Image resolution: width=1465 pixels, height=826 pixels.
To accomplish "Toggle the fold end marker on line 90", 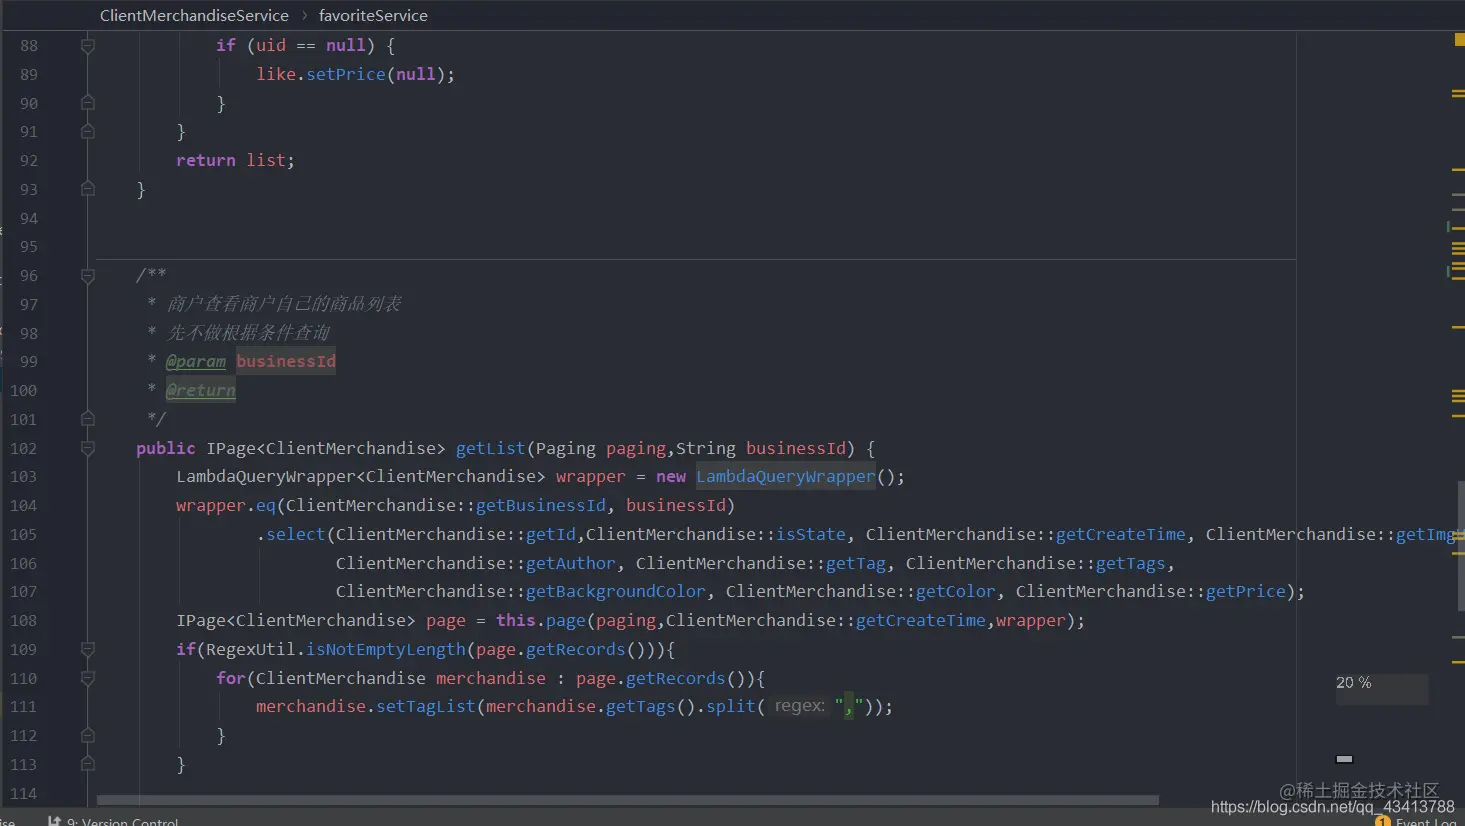I will coord(88,103).
